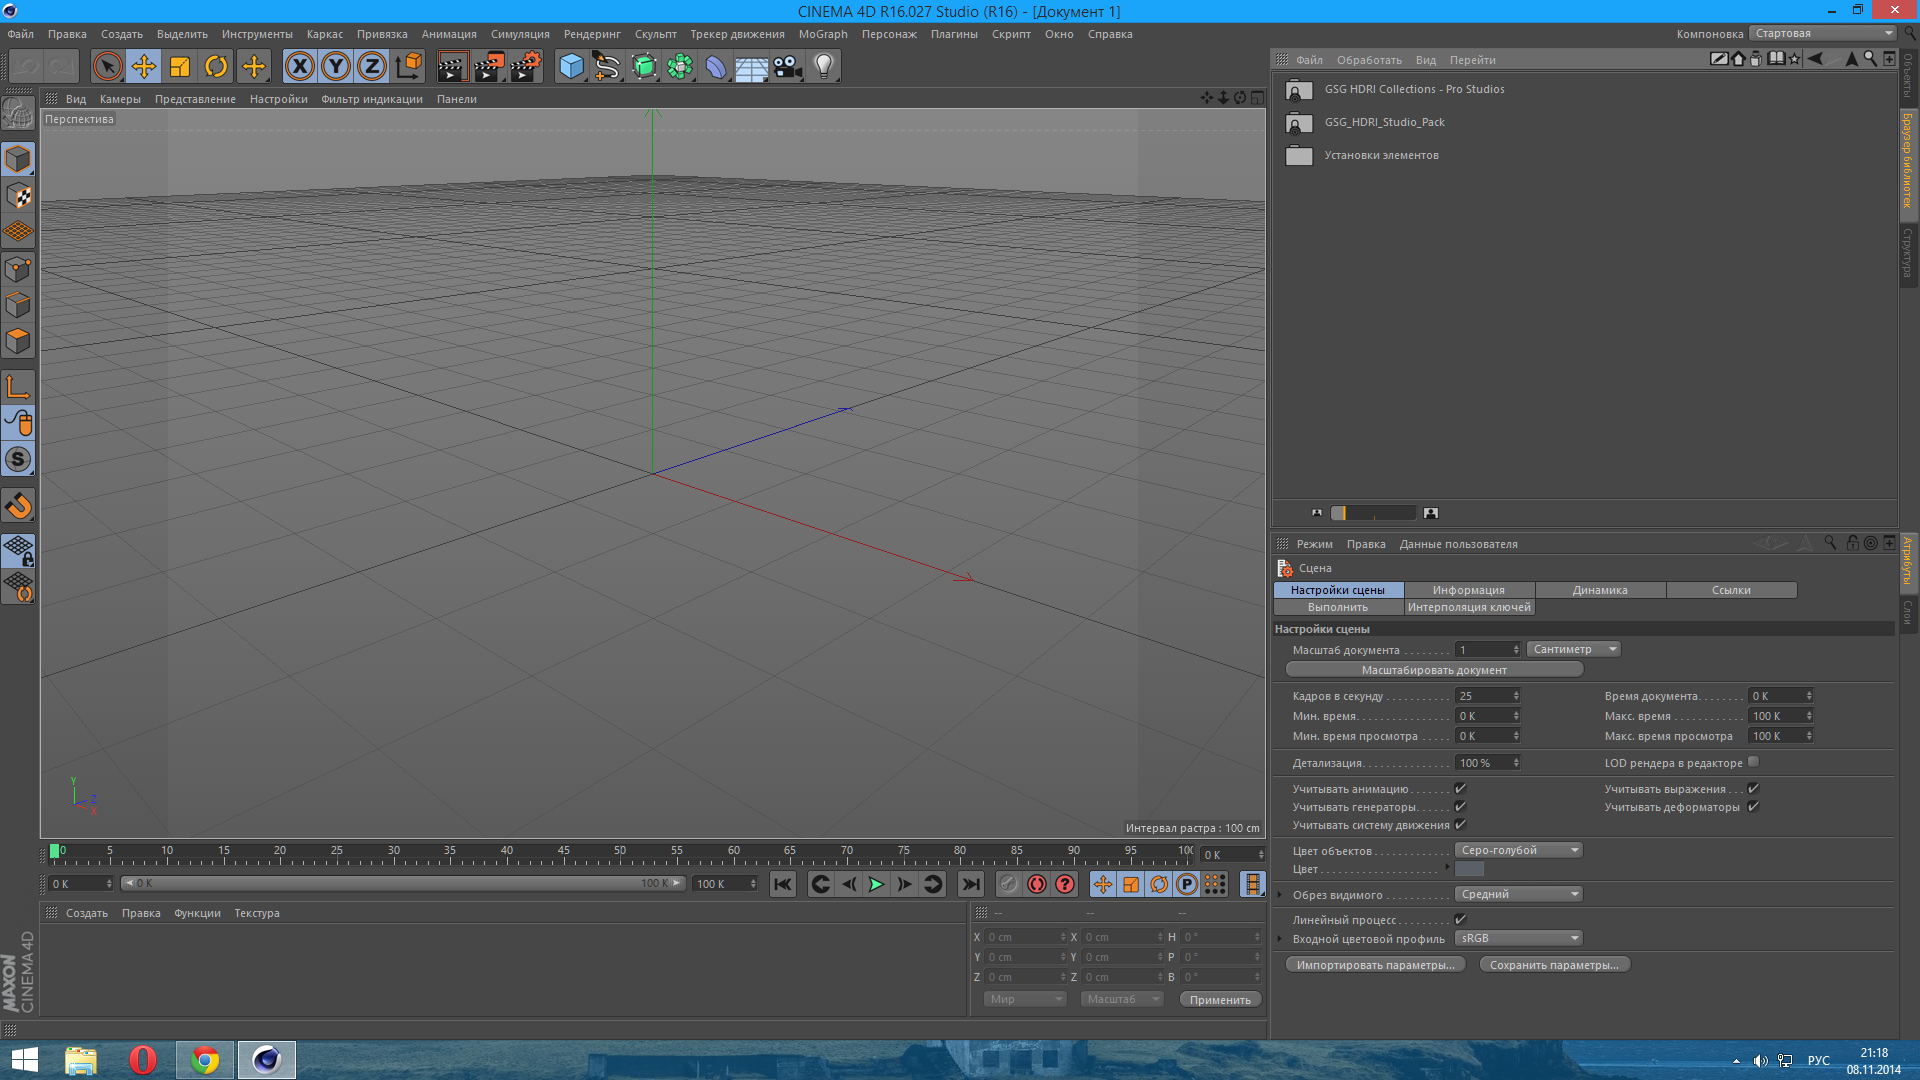Viewport: 1920px width, 1080px height.
Task: Select the Rotate tool in the top toolbar
Action: click(x=216, y=67)
